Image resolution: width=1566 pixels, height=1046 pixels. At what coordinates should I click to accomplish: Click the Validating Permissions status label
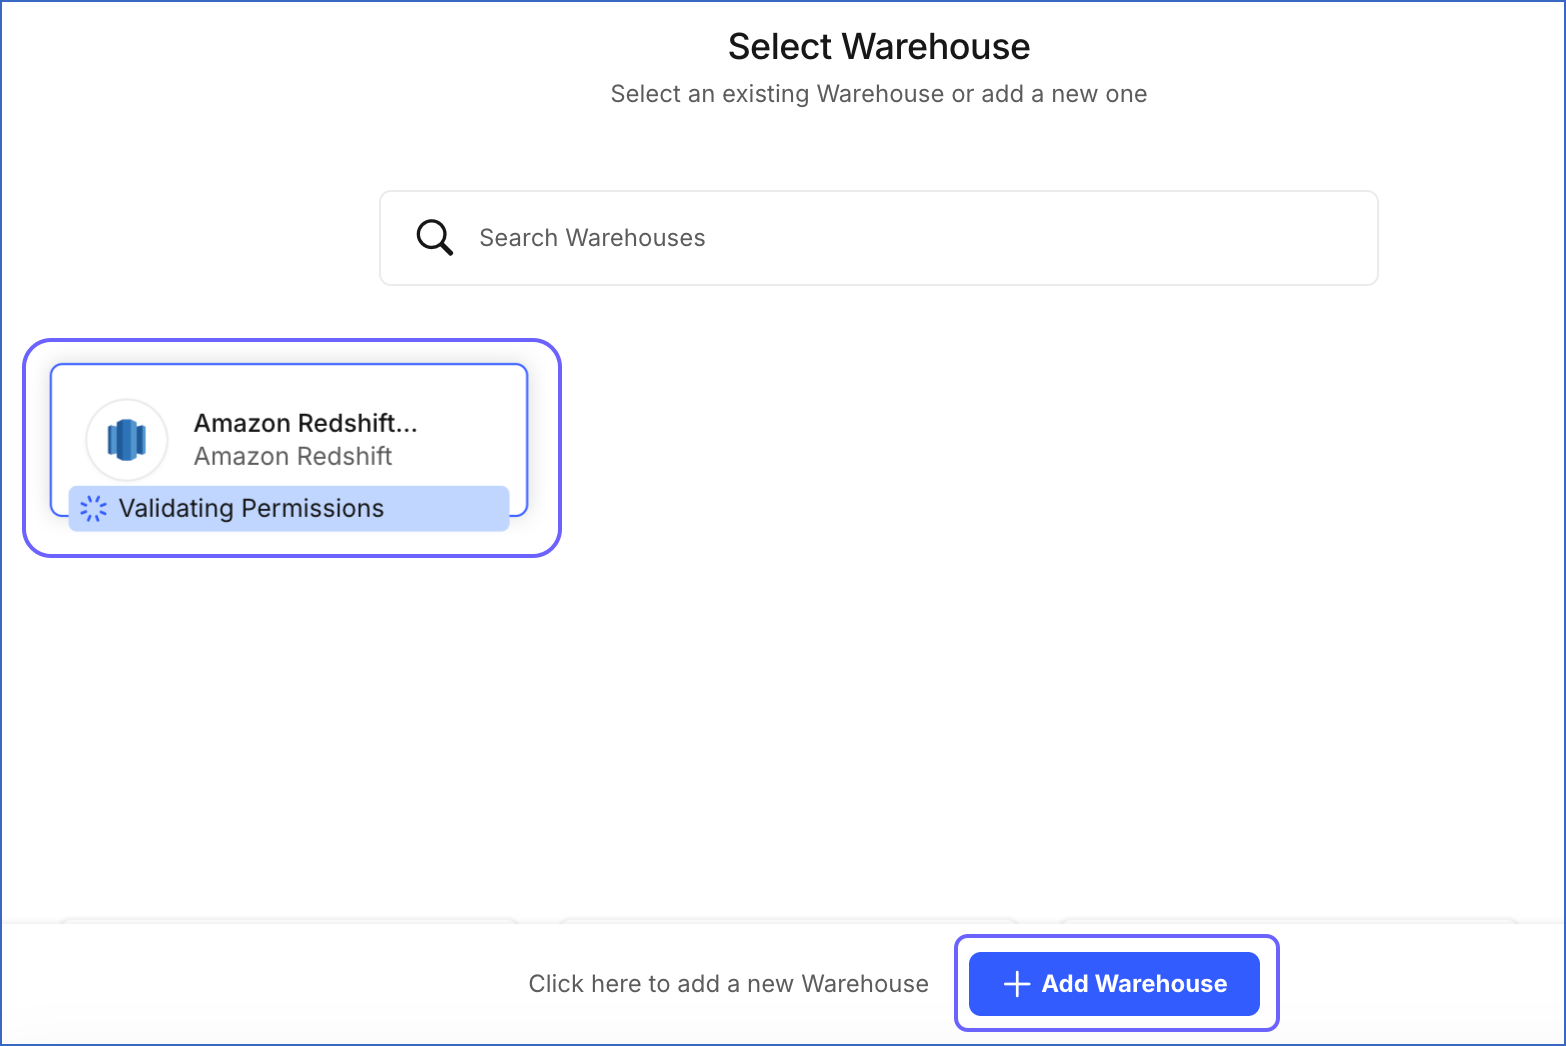251,508
